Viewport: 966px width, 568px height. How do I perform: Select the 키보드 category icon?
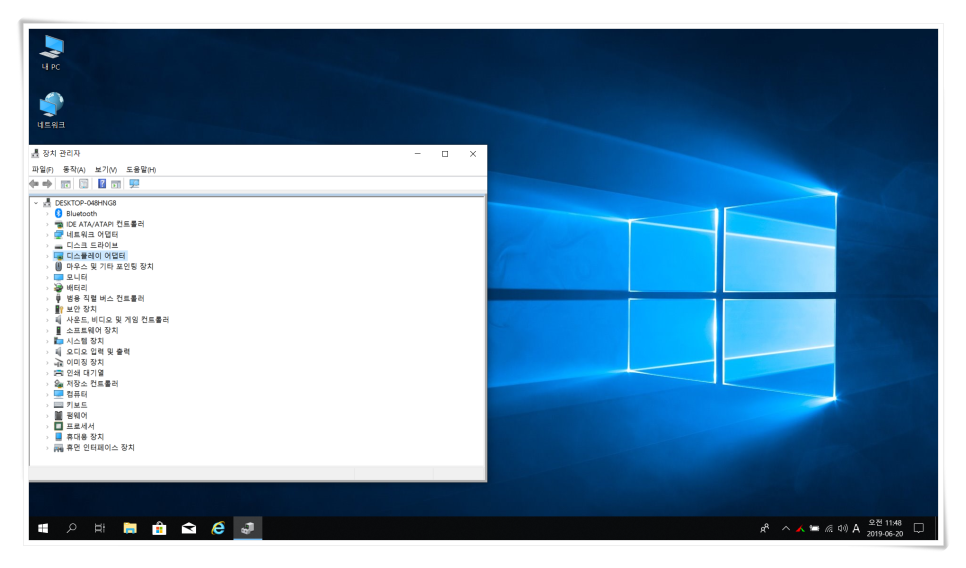59,405
